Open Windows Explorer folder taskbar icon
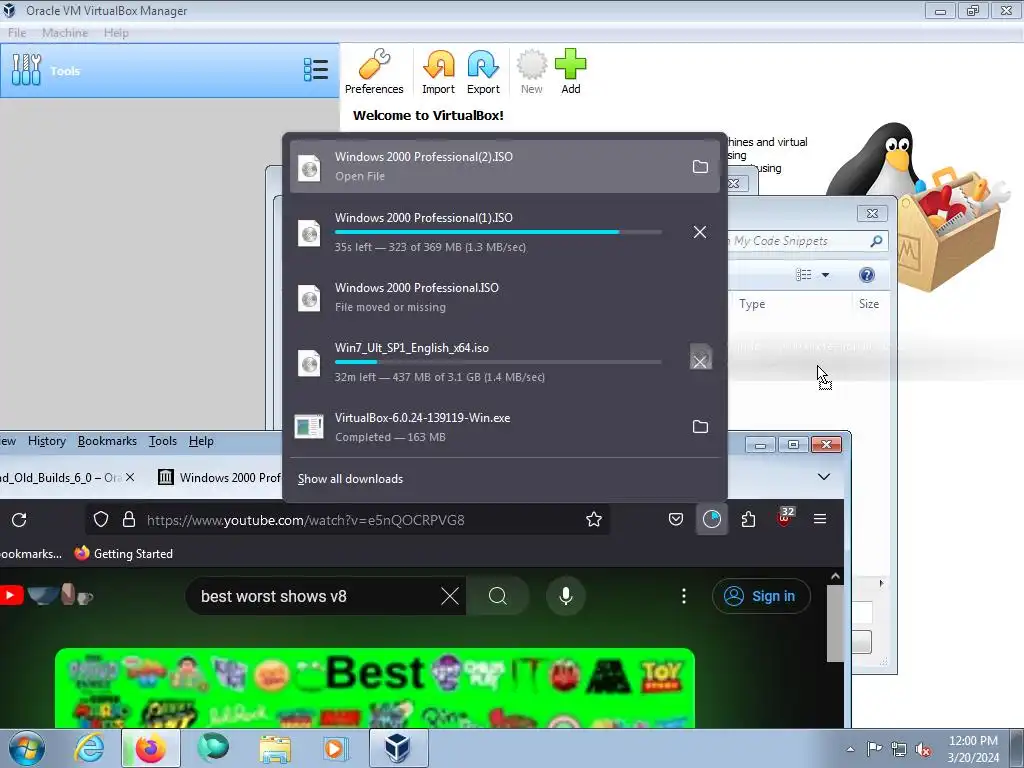 pos(275,748)
